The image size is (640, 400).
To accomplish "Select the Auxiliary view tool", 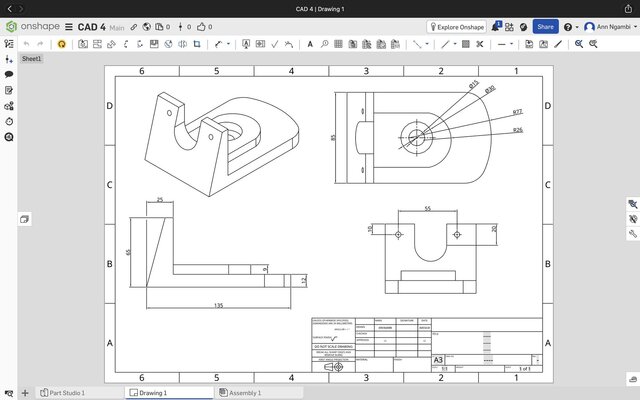I will click(111, 44).
